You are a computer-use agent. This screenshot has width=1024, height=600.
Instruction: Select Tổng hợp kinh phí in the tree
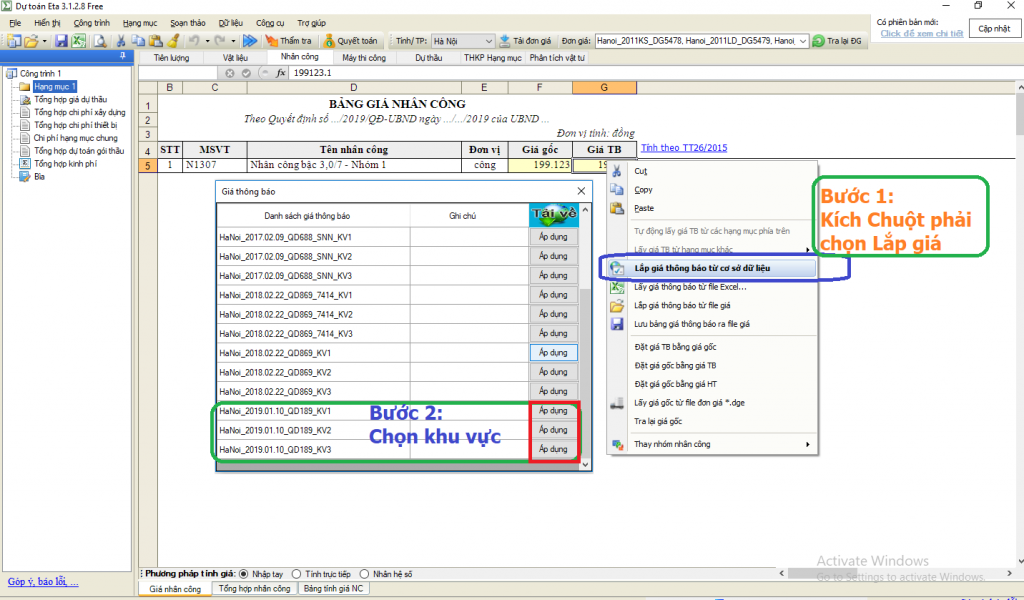[x=65, y=163]
